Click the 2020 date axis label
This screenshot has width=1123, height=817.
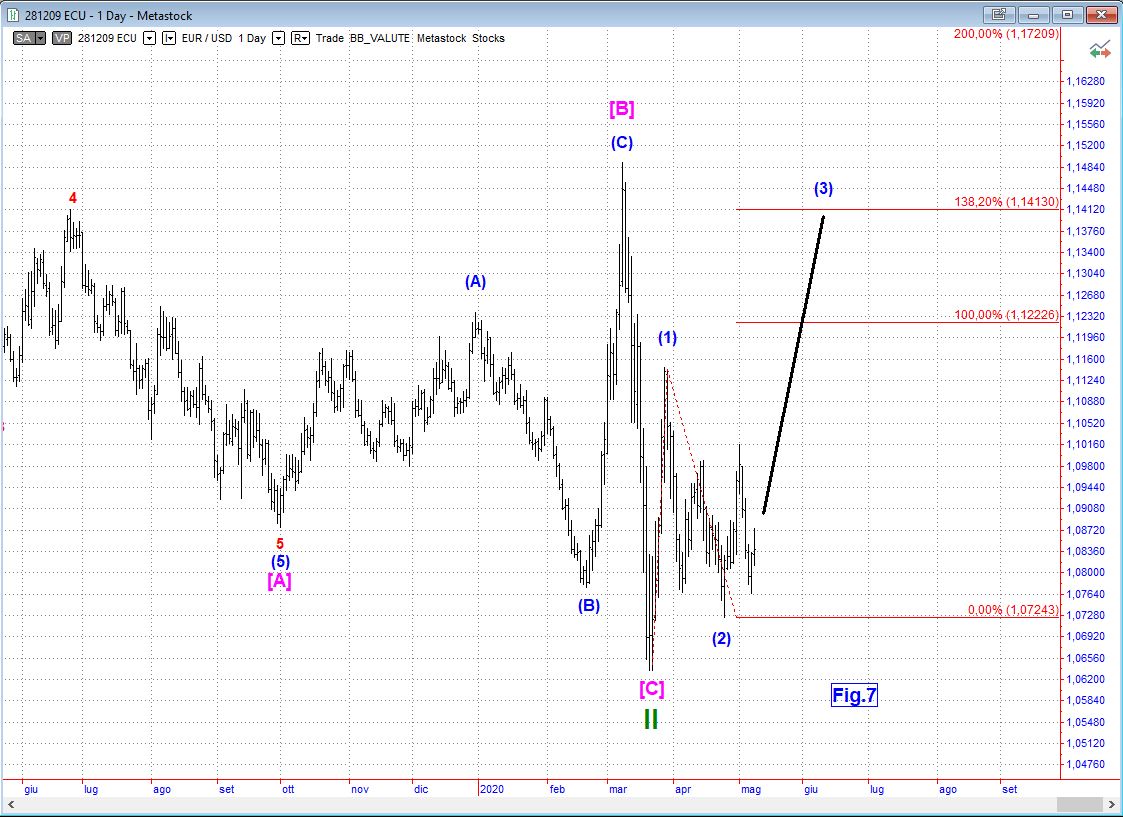point(492,789)
